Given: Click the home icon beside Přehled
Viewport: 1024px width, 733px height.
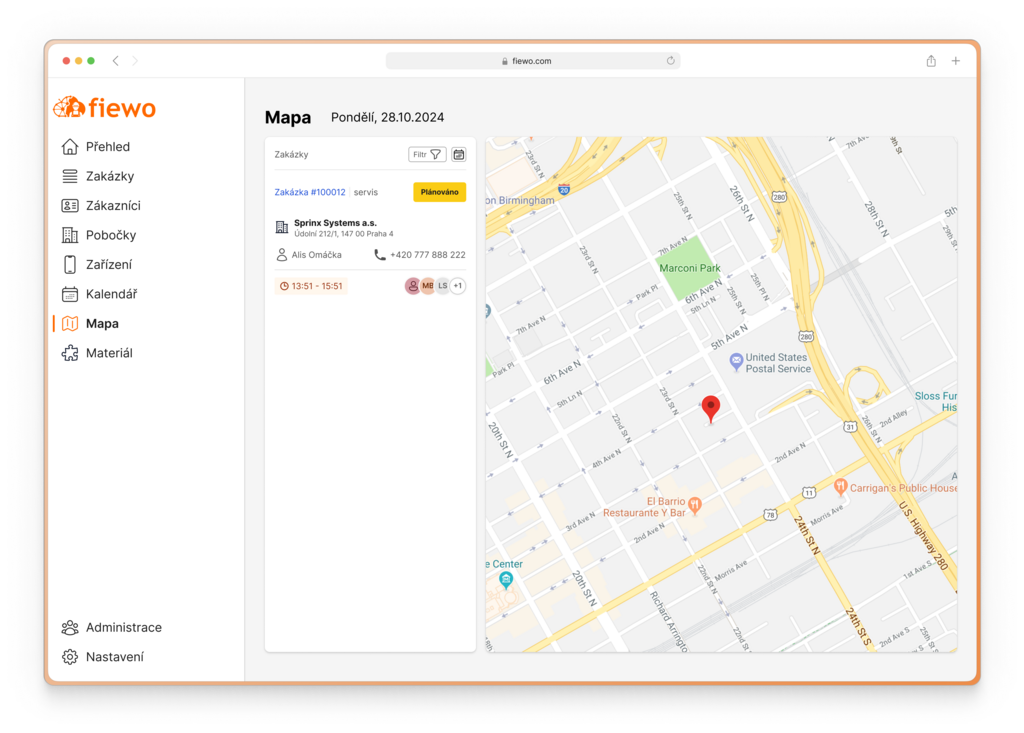Looking at the screenshot, I should [x=70, y=146].
